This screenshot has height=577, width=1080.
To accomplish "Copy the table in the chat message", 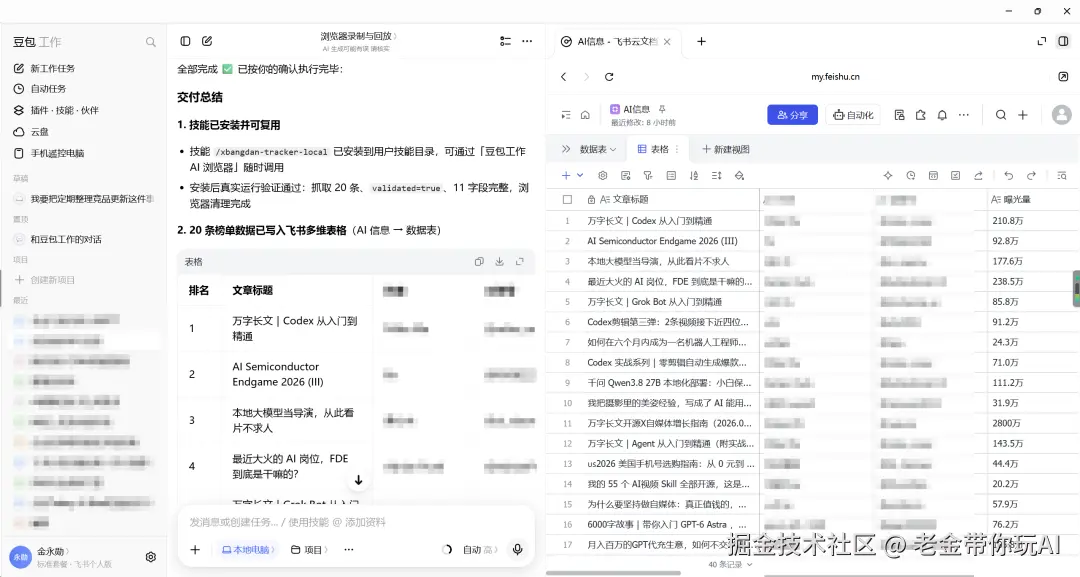I will pyautogui.click(x=479, y=262).
